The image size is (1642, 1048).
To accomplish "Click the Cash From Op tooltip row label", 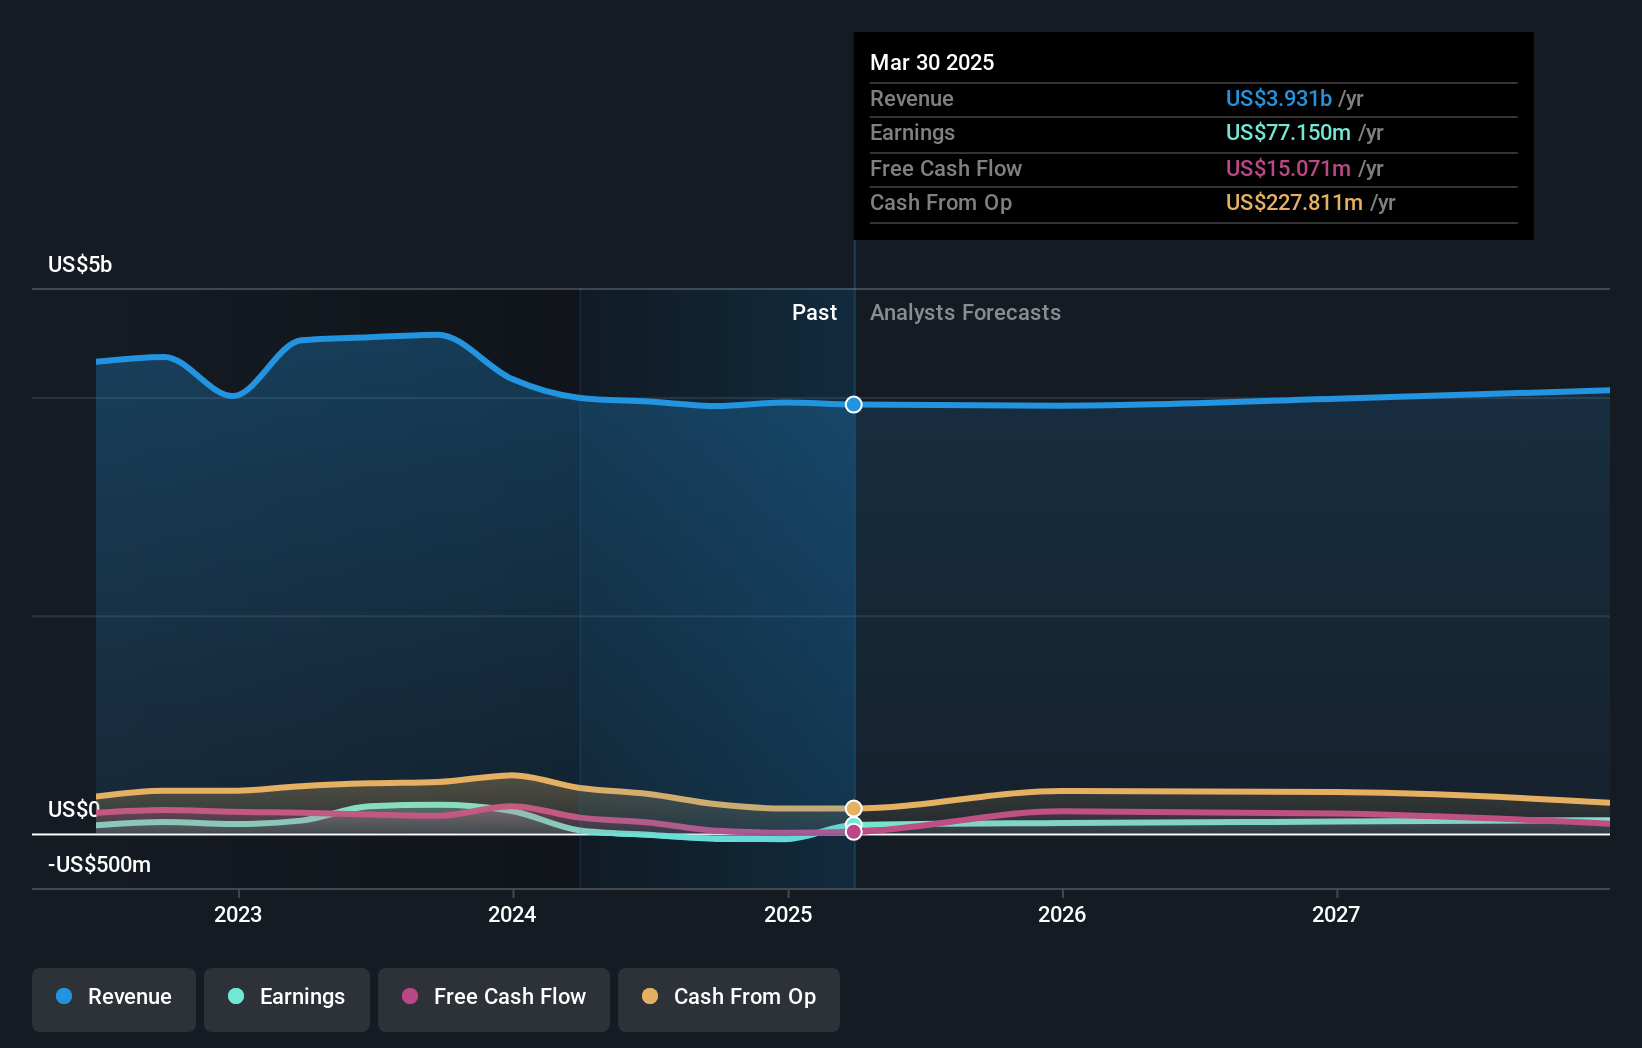I will coord(940,202).
